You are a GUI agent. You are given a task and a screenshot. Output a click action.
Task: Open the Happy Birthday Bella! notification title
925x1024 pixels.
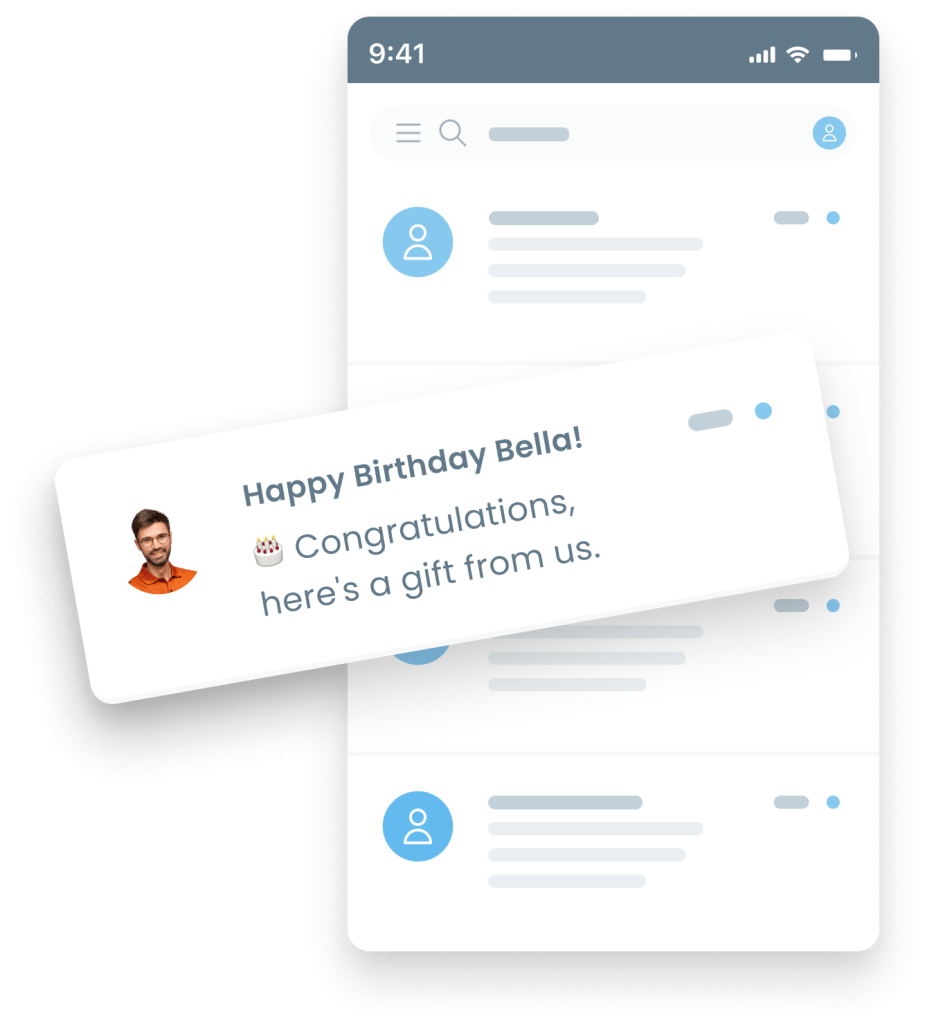412,466
